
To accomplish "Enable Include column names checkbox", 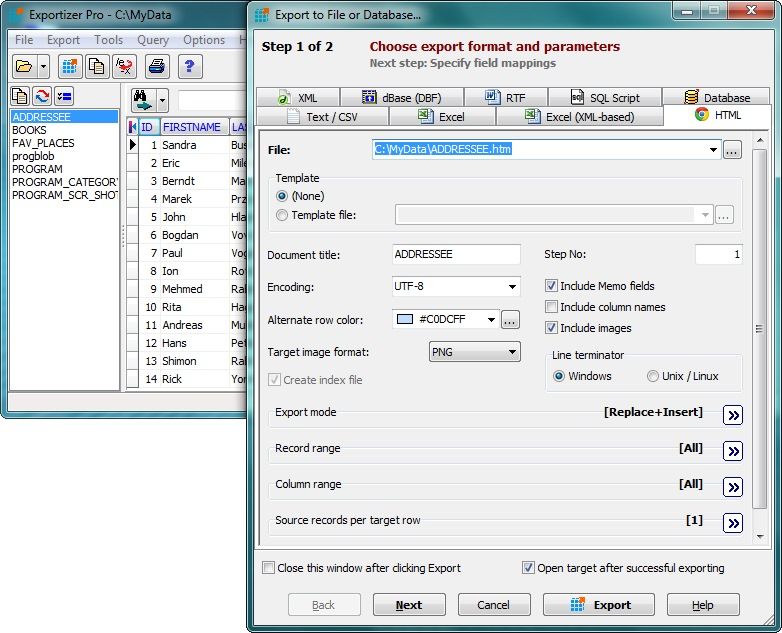I will (x=551, y=307).
